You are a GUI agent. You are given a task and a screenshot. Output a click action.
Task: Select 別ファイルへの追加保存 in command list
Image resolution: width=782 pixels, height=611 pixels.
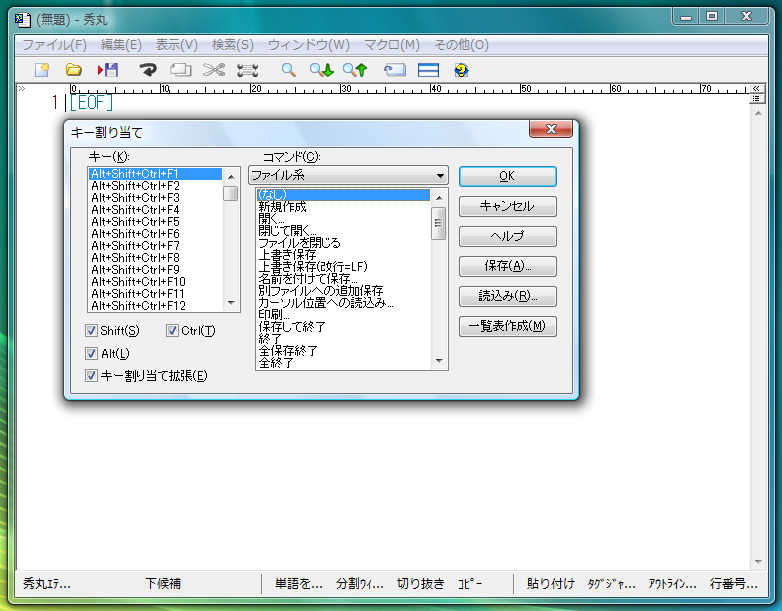click(x=343, y=291)
